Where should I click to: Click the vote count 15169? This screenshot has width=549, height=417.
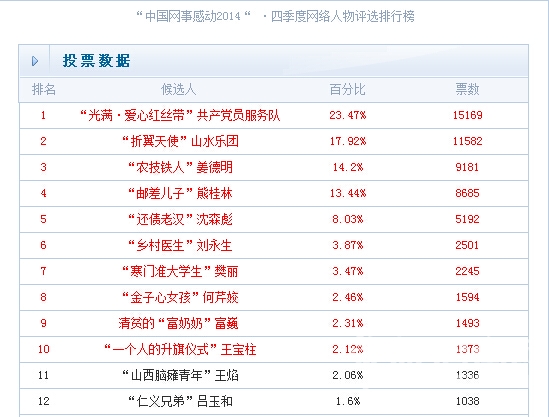[467, 115]
